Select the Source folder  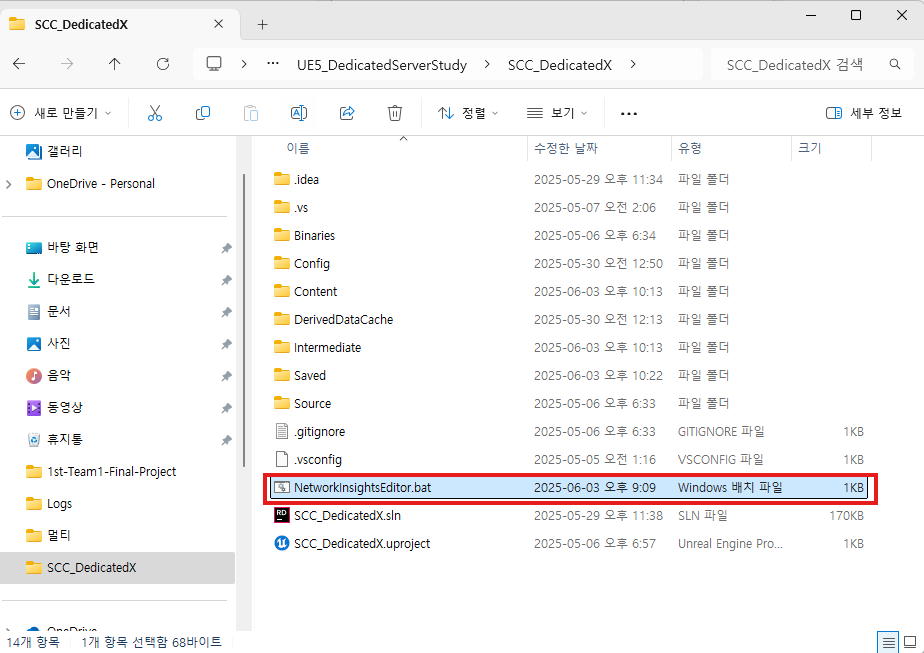pos(569,403)
